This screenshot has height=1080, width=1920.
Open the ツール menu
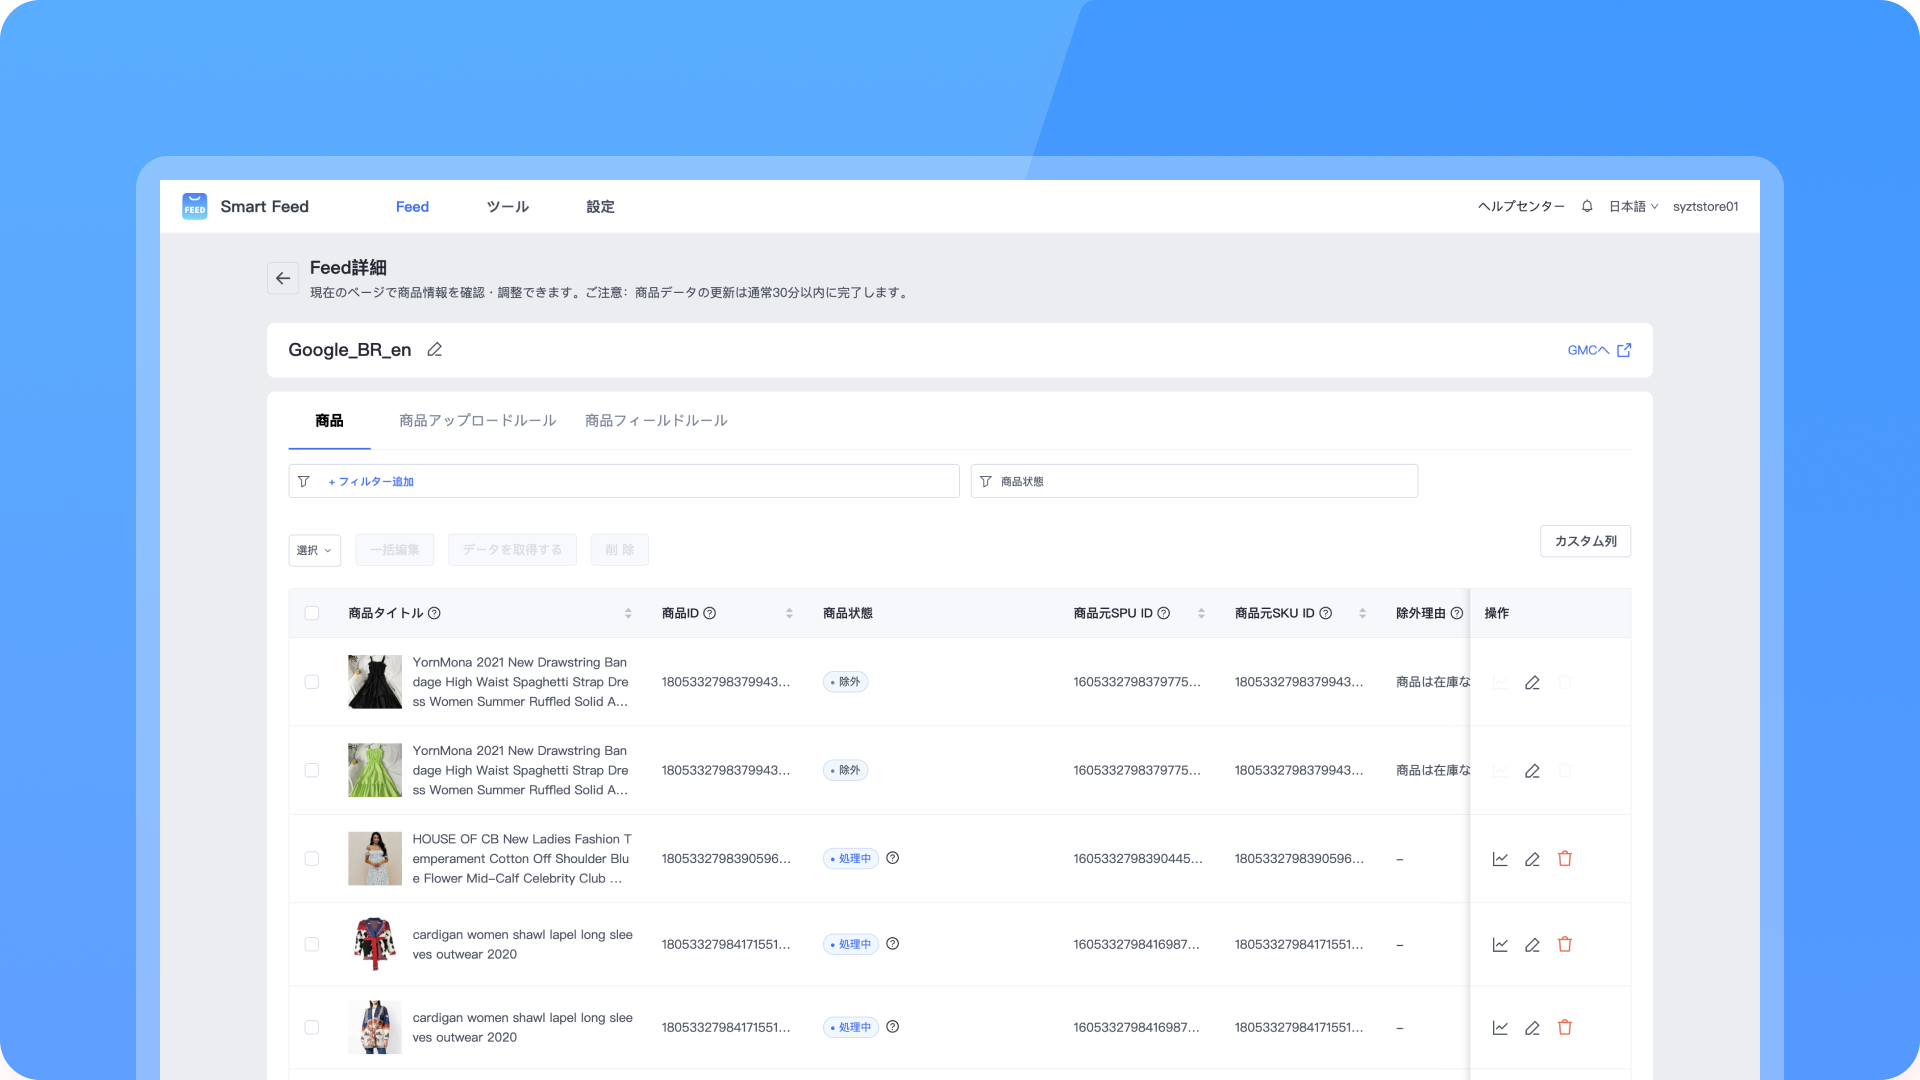tap(508, 207)
